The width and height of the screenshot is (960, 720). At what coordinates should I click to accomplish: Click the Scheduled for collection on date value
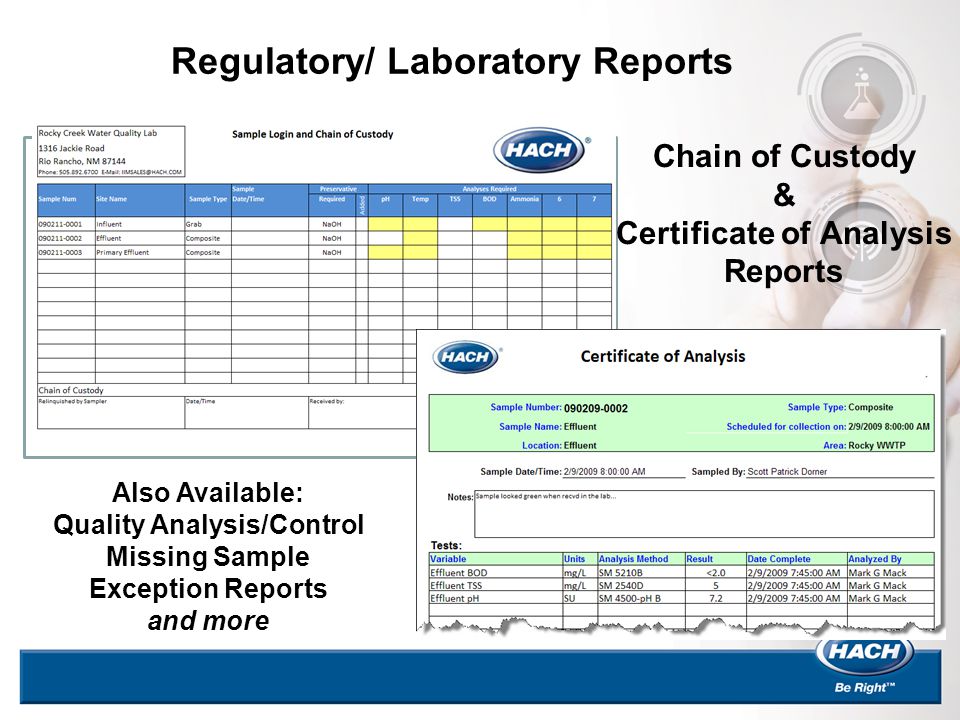tap(889, 427)
